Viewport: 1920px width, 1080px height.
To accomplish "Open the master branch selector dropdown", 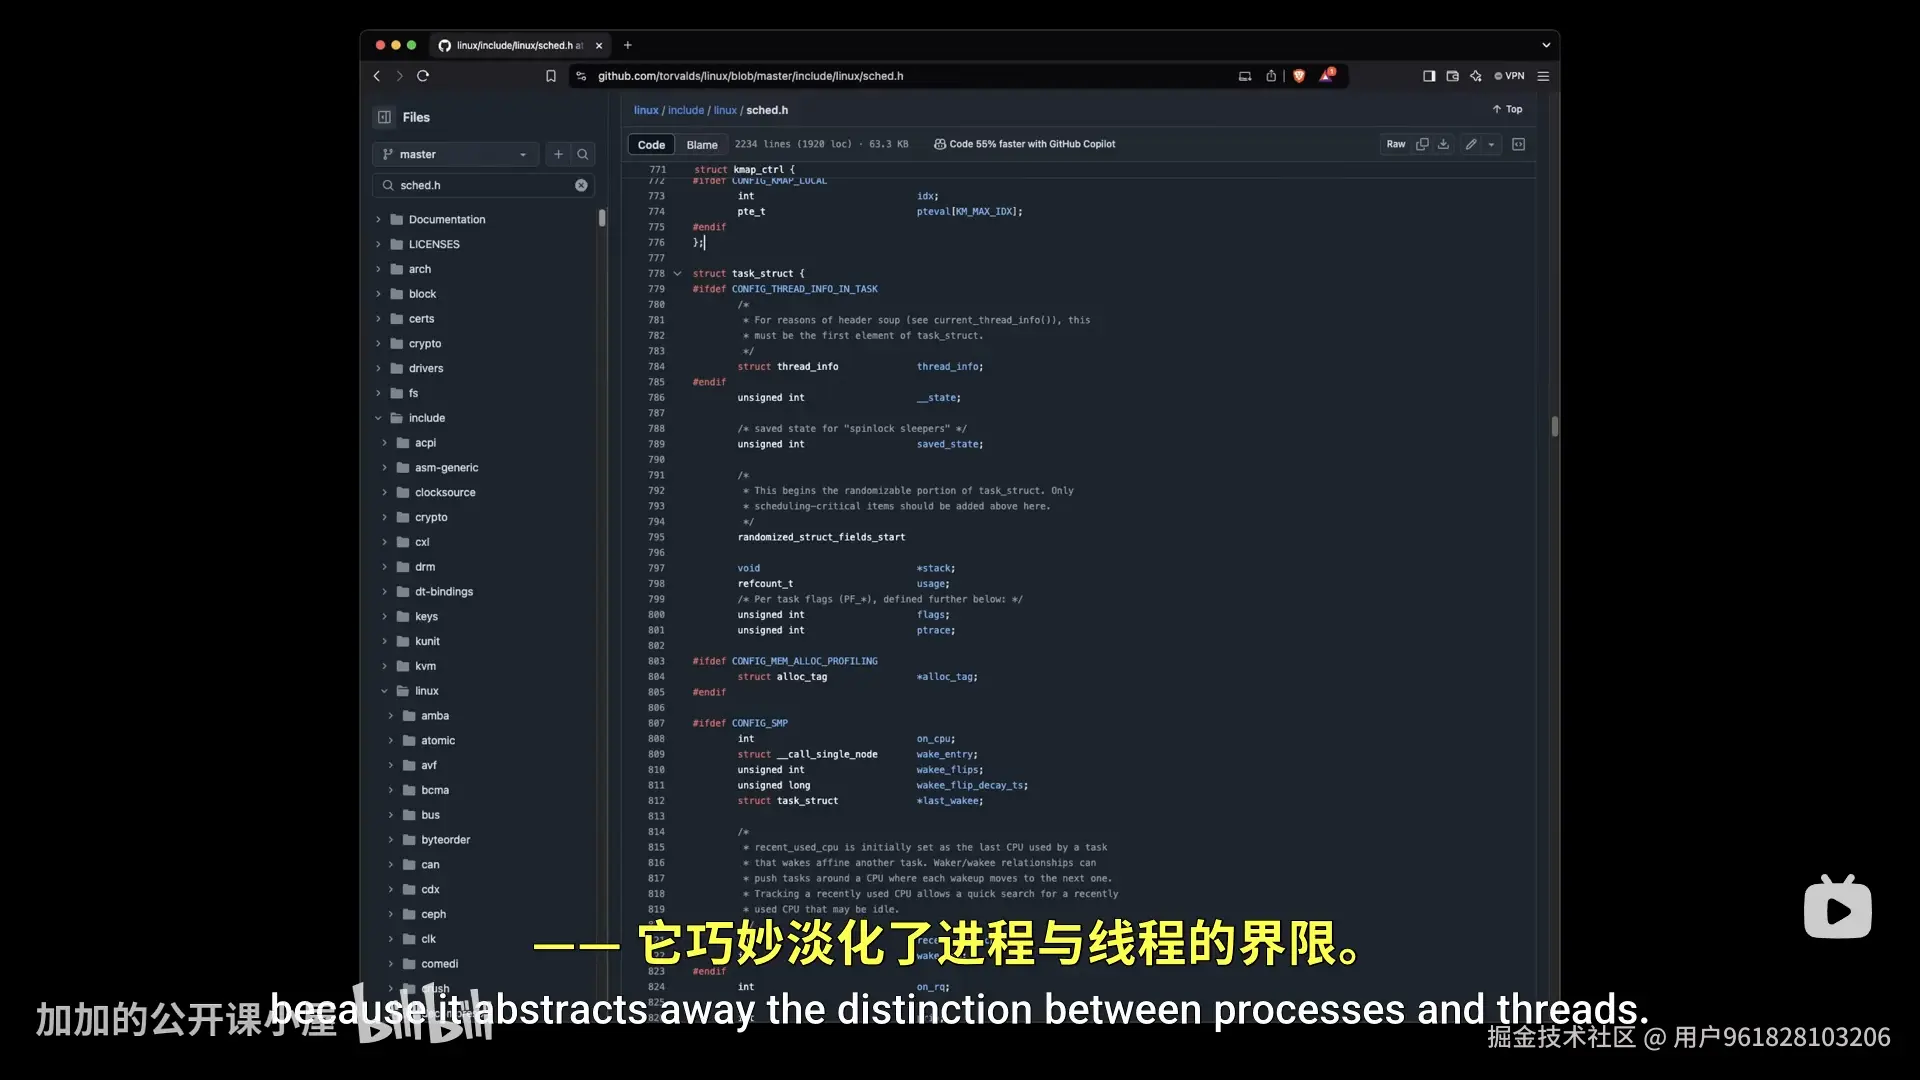I will tap(455, 154).
